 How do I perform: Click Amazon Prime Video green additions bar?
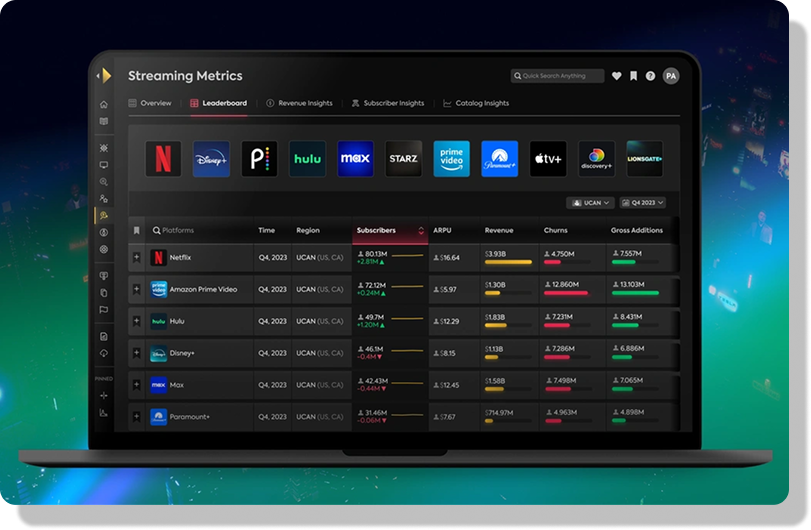(x=635, y=294)
